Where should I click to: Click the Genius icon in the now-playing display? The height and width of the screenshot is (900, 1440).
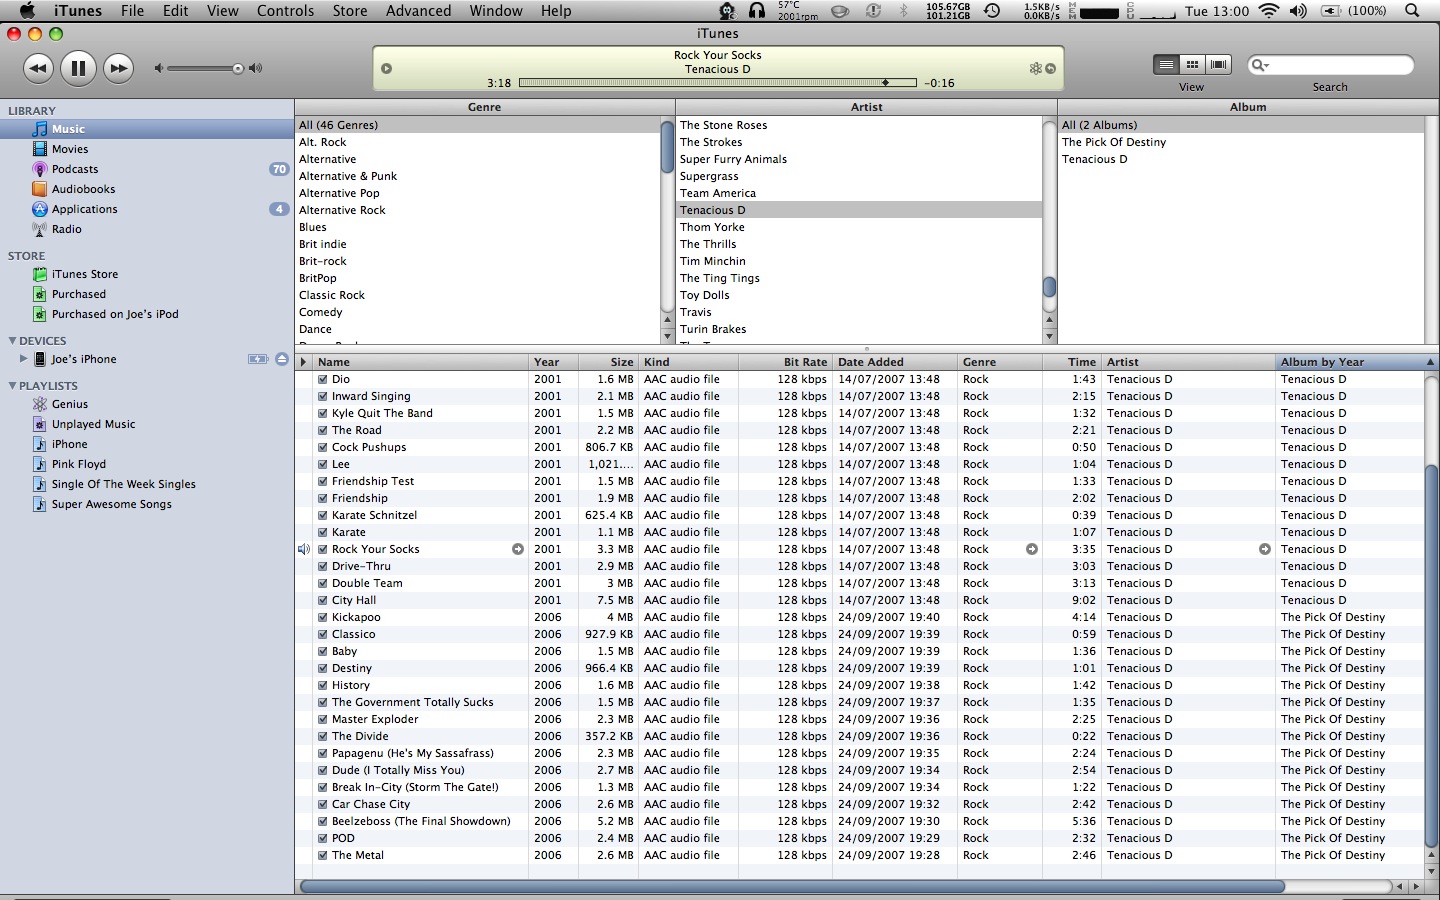[1035, 68]
